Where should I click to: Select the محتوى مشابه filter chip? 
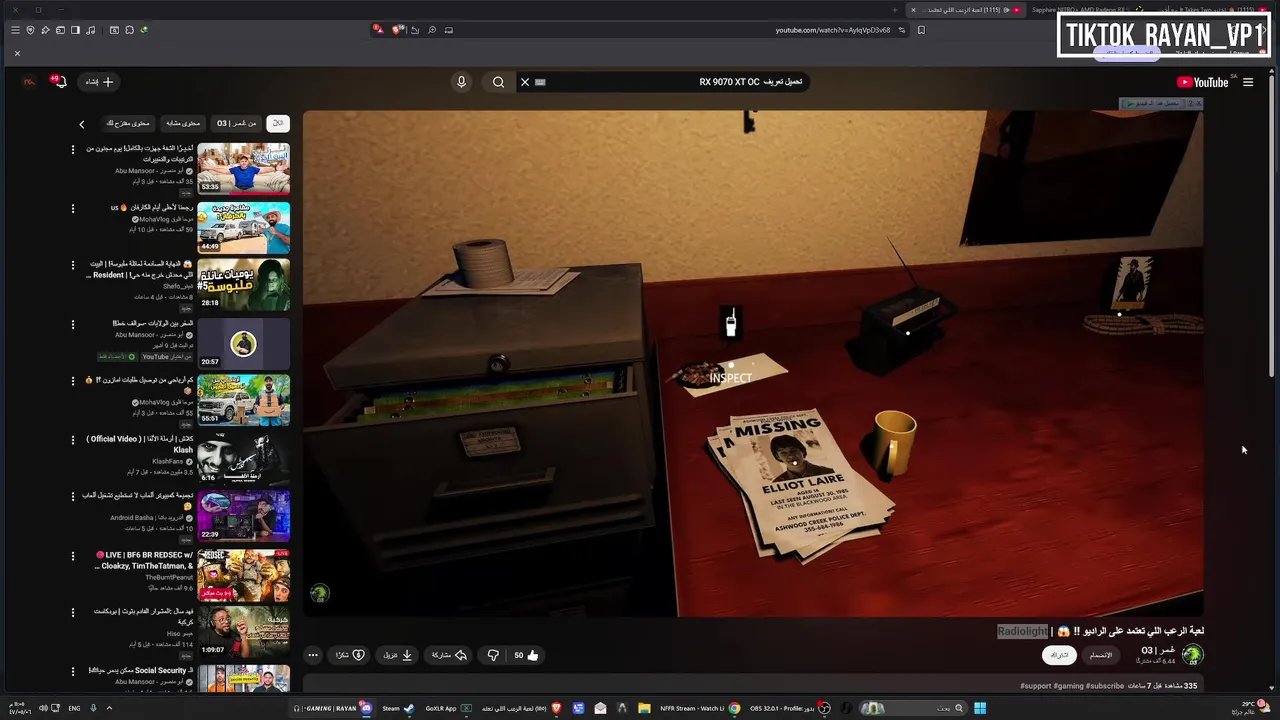pos(183,123)
